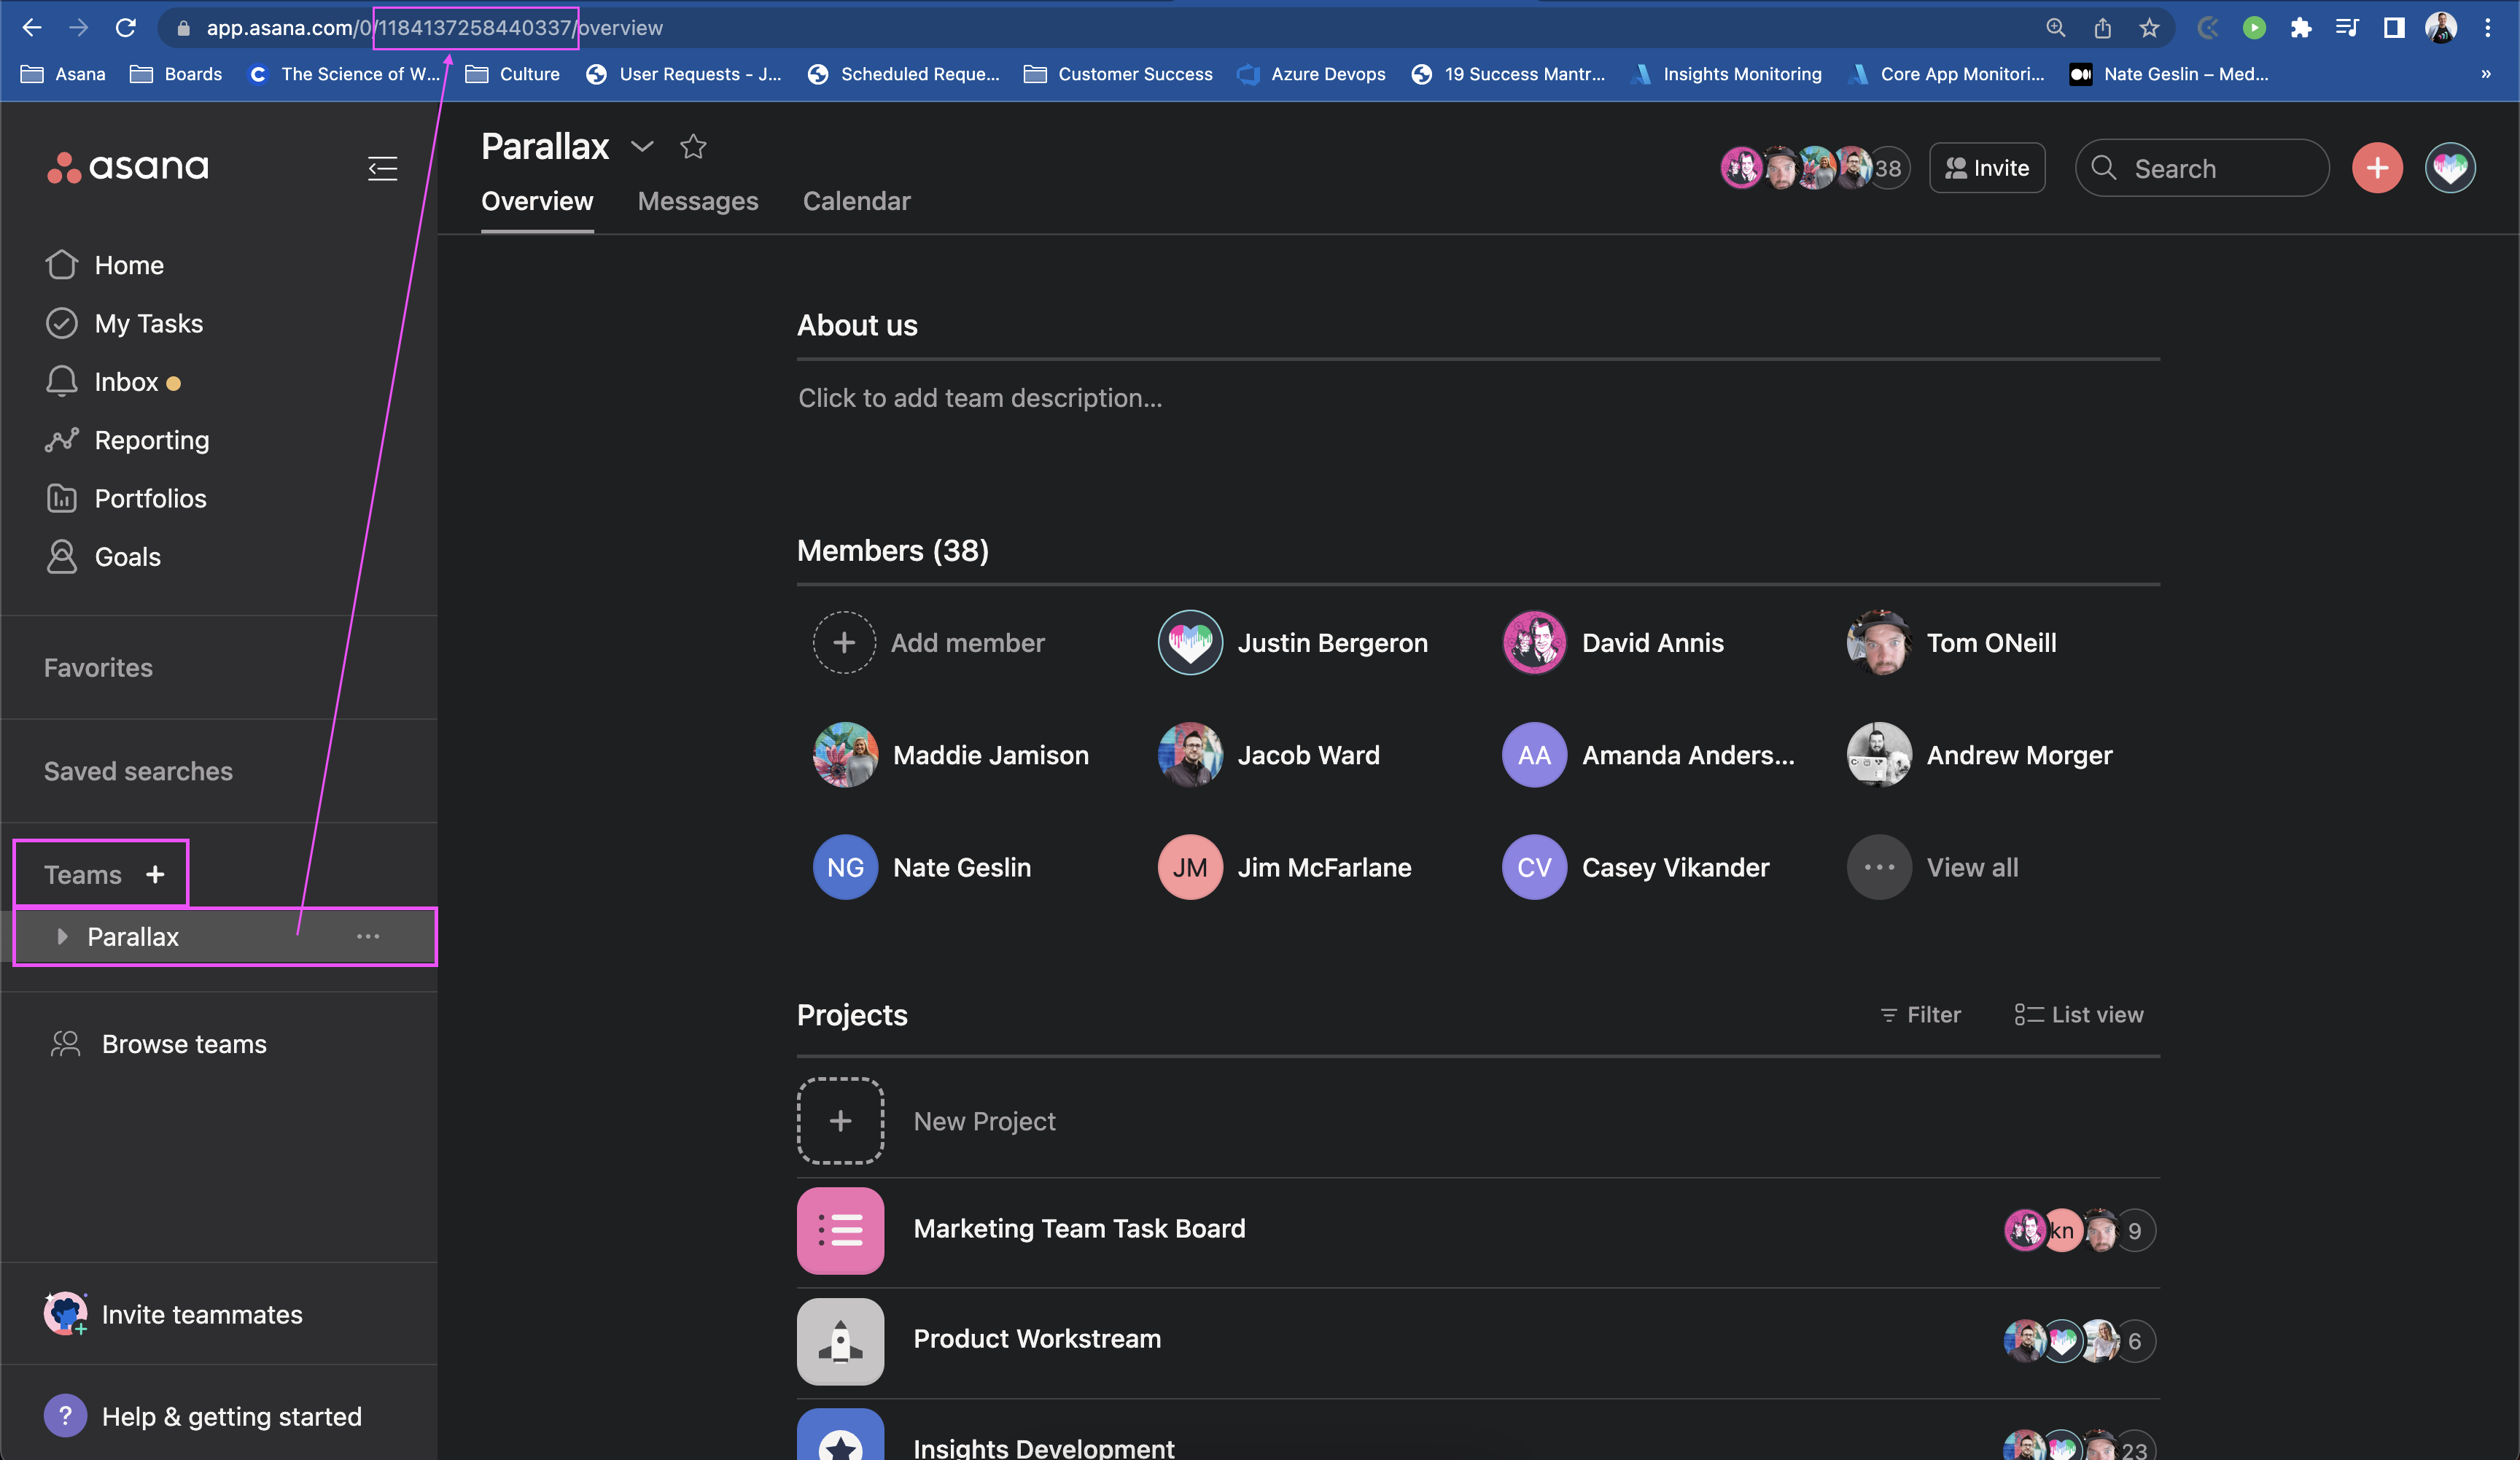This screenshot has width=2520, height=1460.
Task: Open Customer Success bookmark folder
Action: (x=1118, y=74)
